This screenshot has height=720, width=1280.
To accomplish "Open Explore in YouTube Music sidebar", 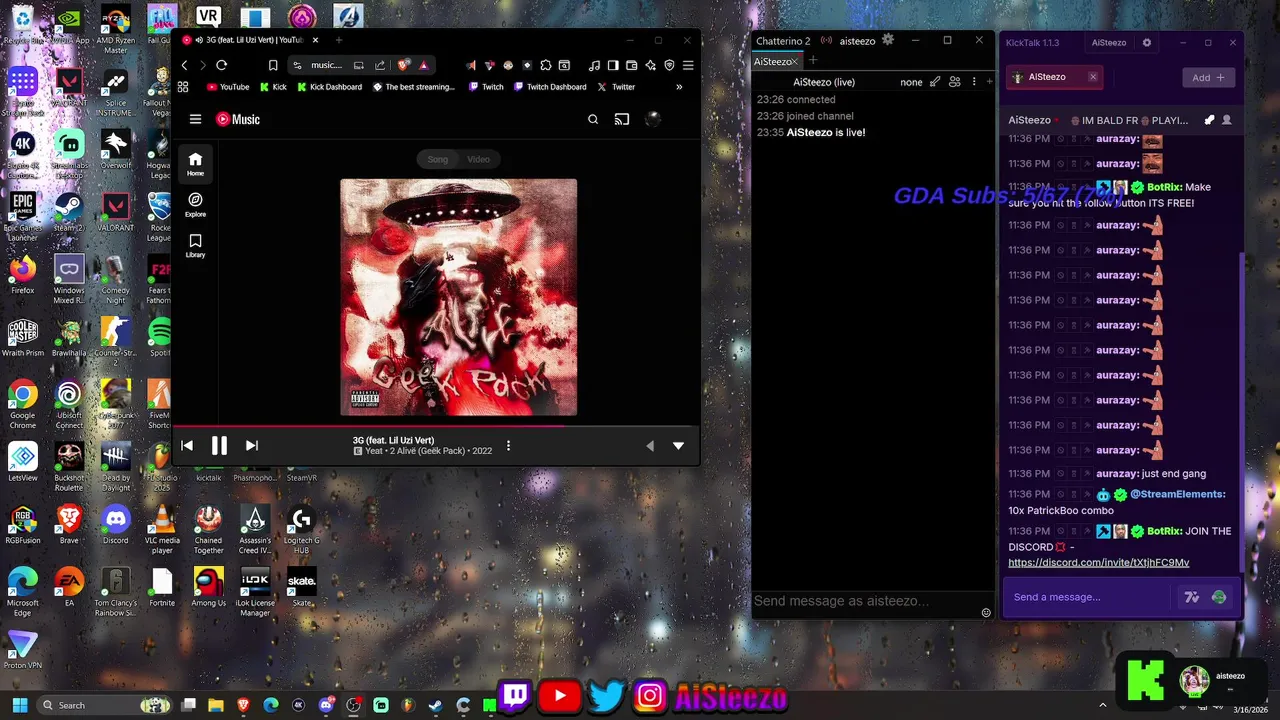I will [x=195, y=205].
